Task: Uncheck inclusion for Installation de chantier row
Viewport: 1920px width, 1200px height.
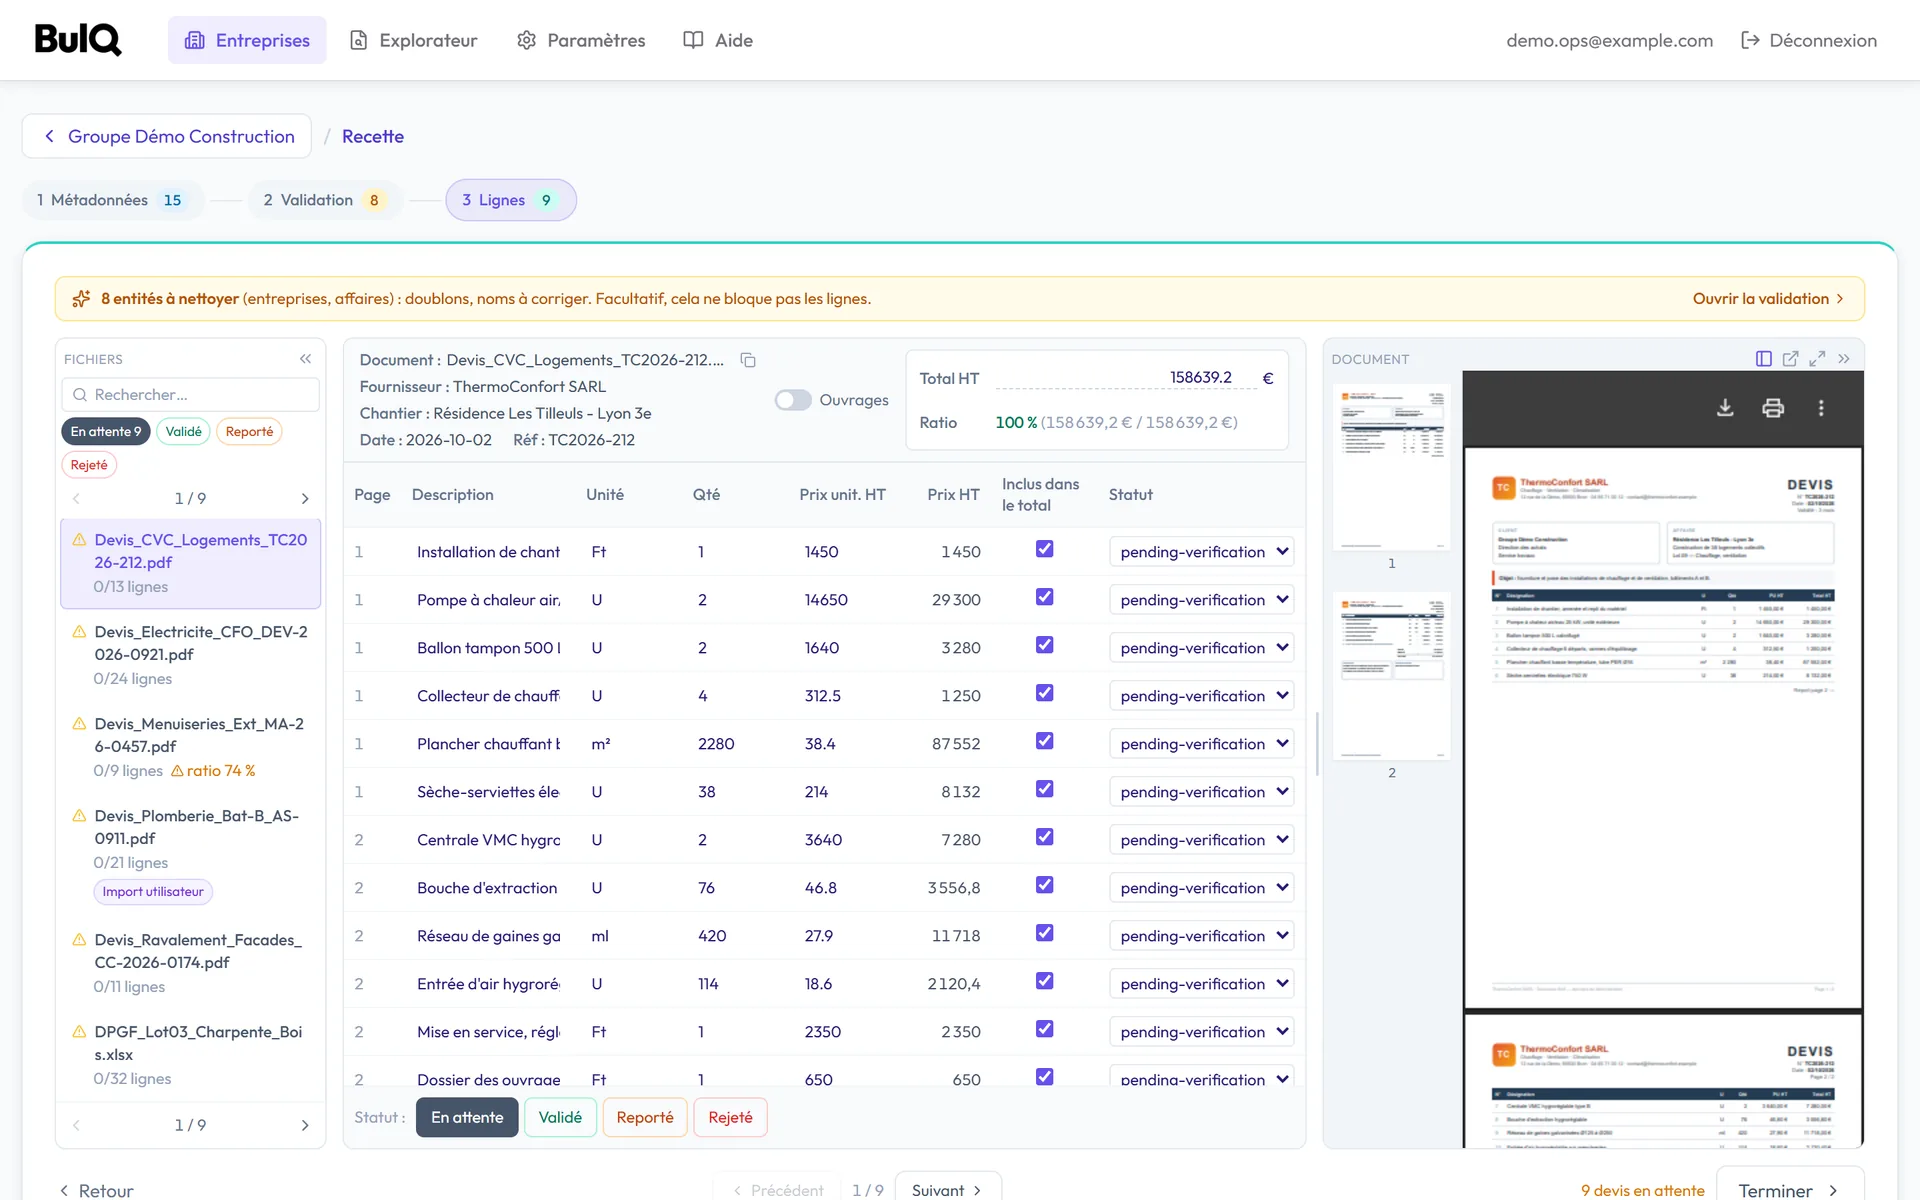Action: (x=1044, y=549)
